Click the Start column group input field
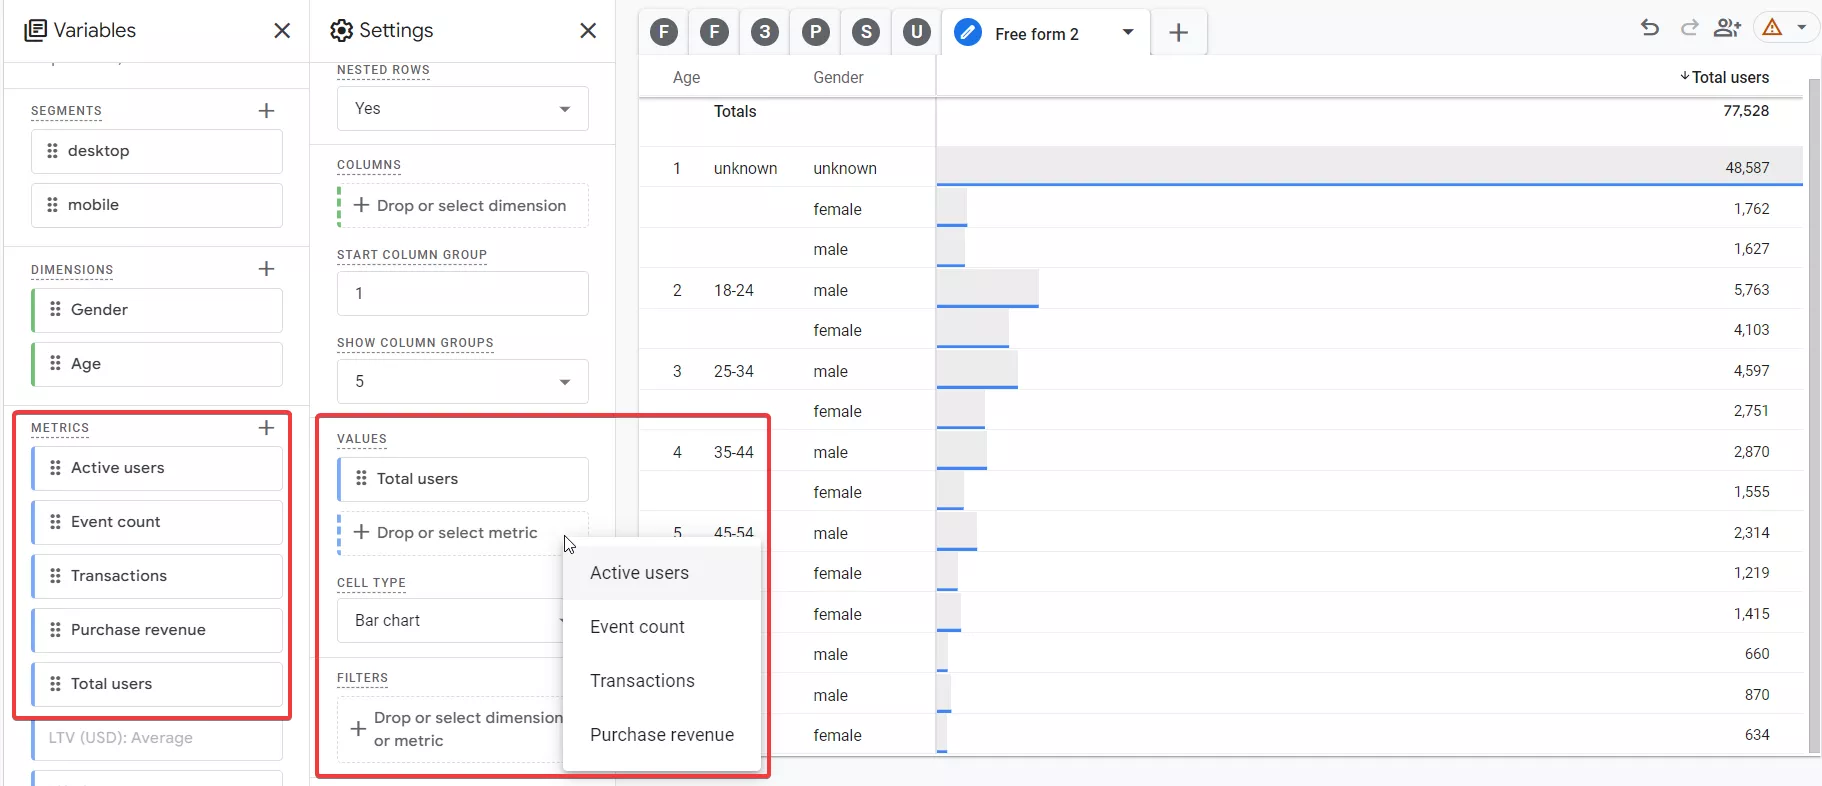The width and height of the screenshot is (1822, 786). tap(463, 294)
